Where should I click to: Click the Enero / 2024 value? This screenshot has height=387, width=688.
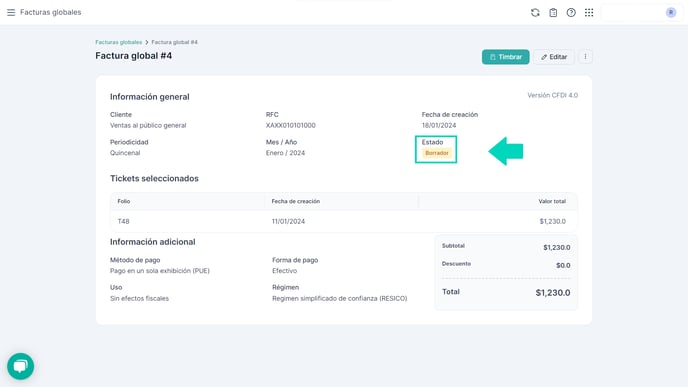(x=285, y=153)
